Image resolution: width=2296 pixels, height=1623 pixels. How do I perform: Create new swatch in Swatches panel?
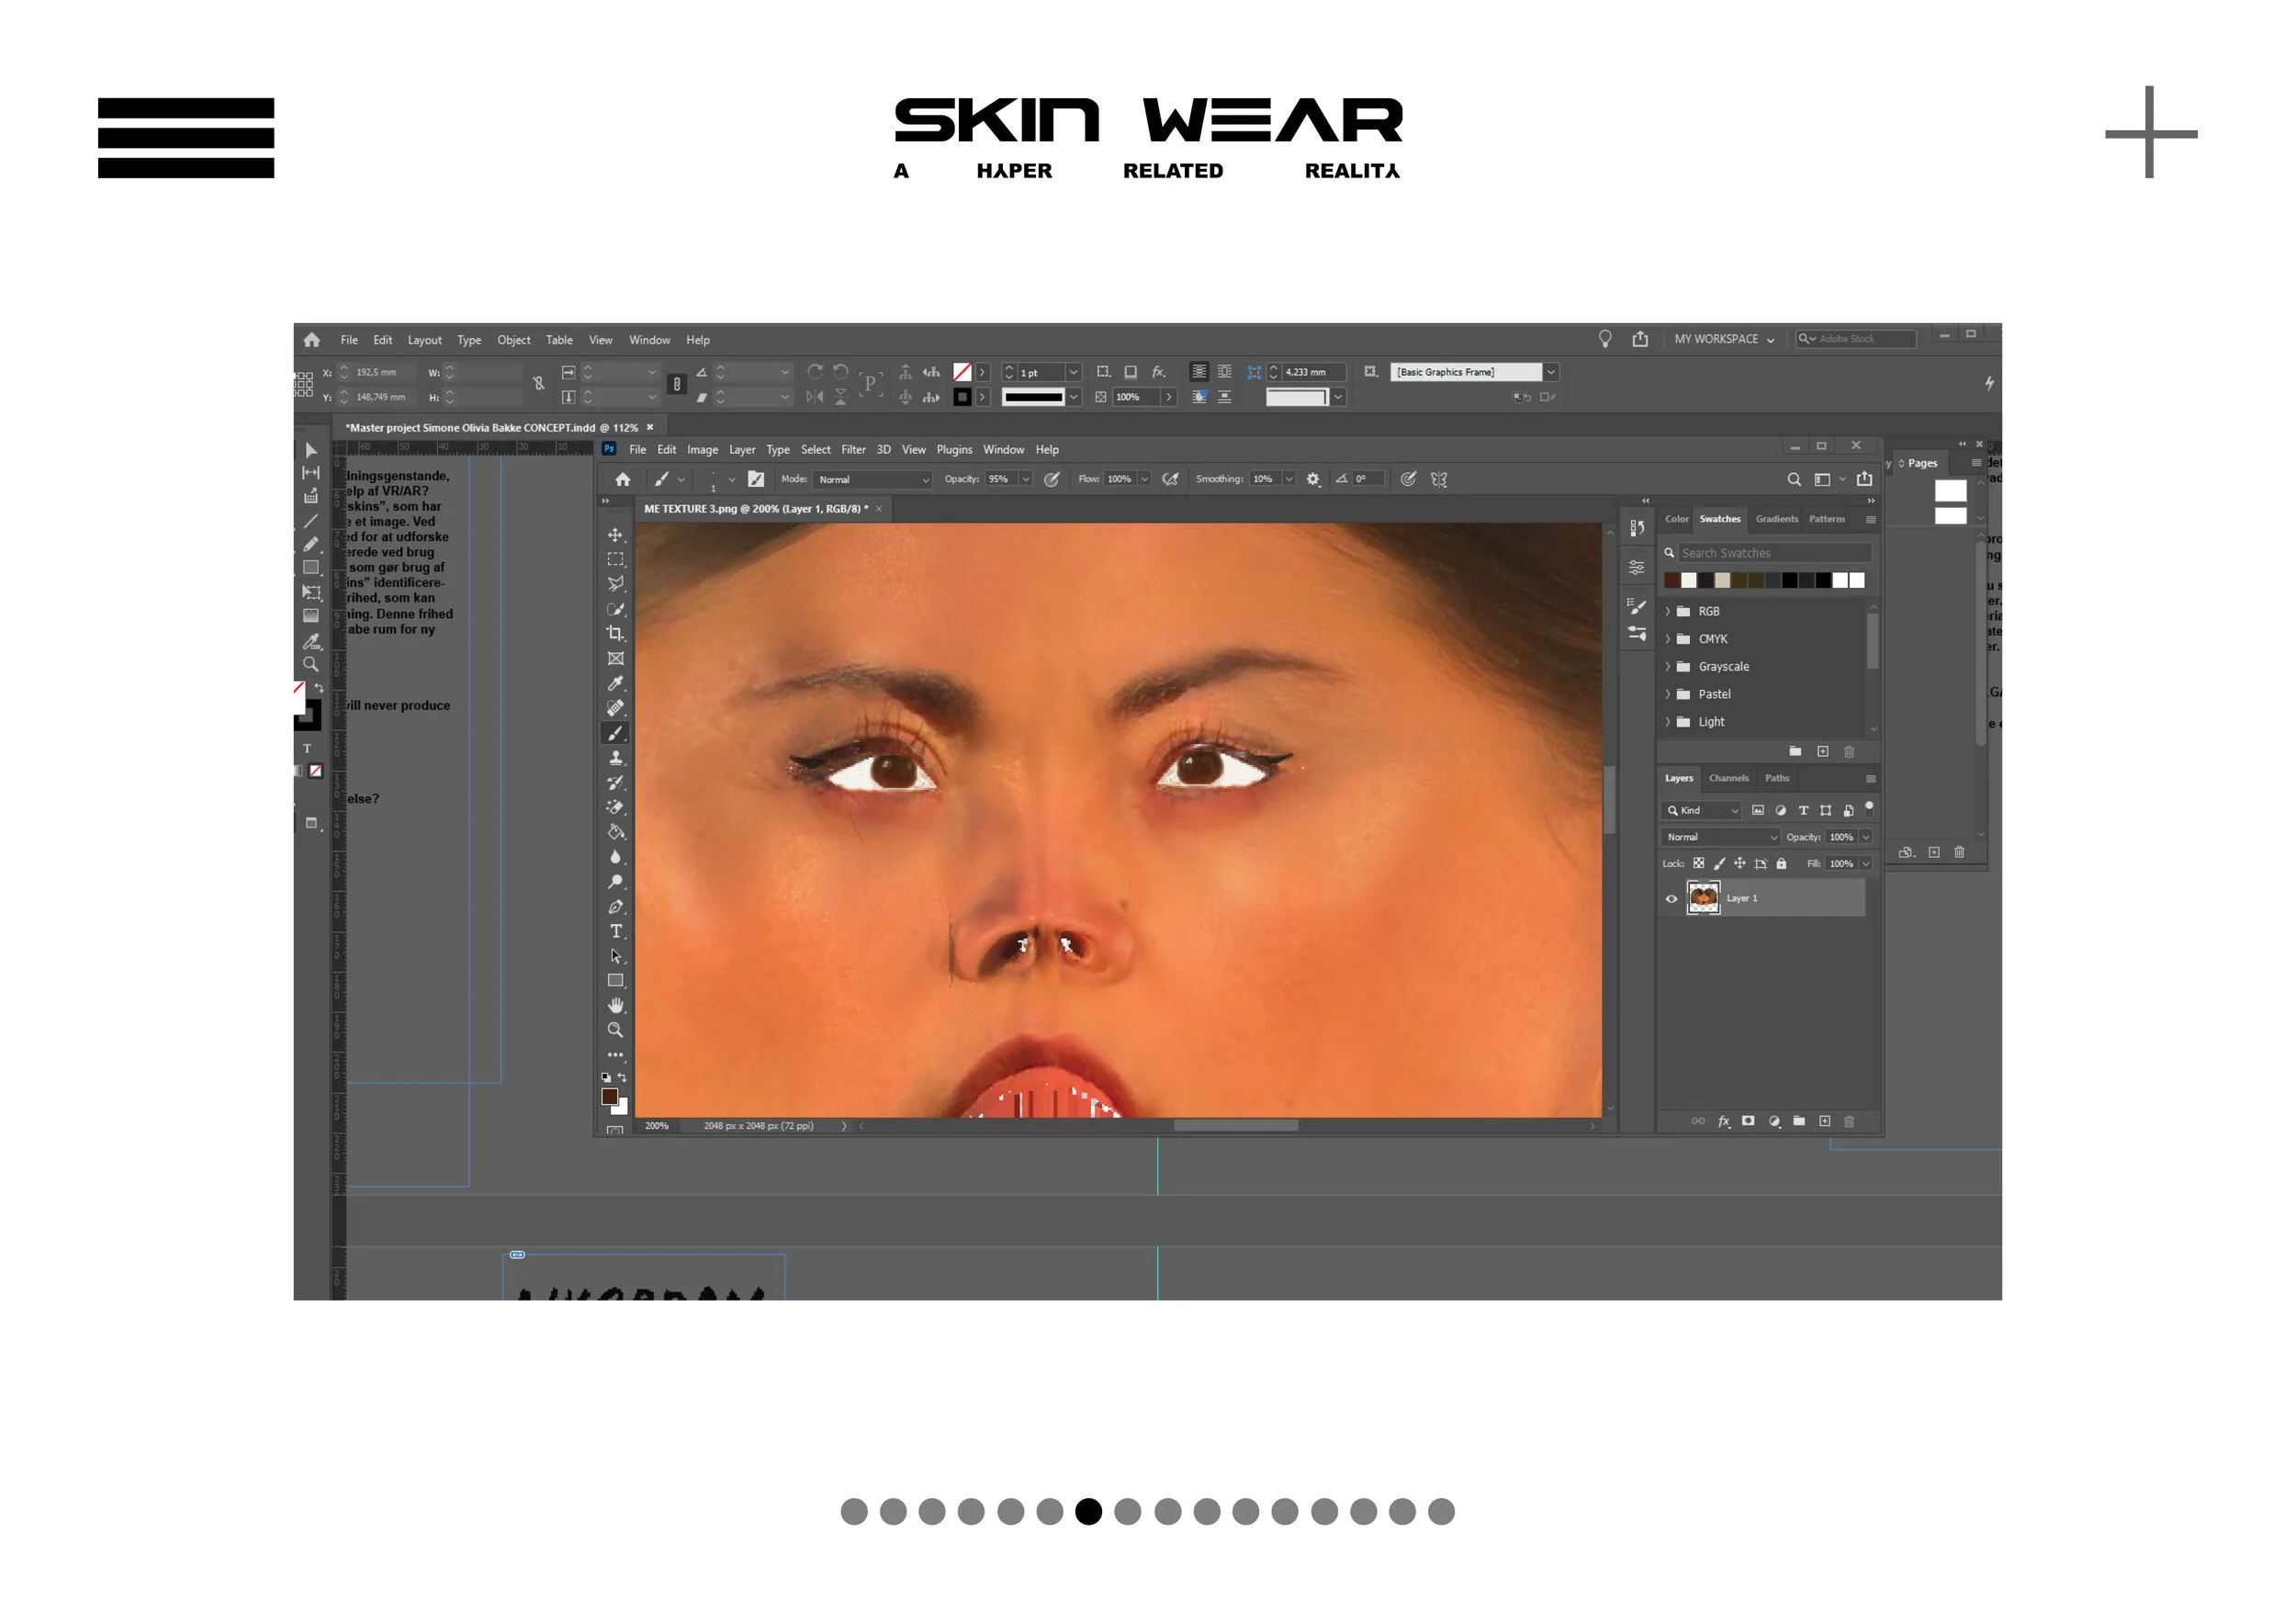[1822, 751]
